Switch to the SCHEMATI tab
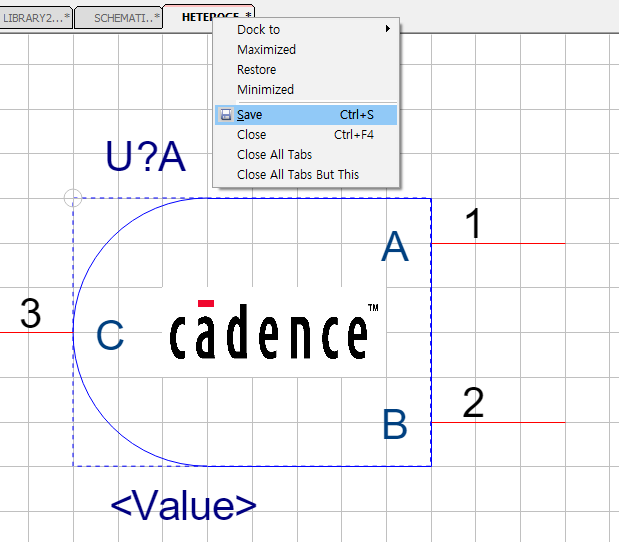The height and width of the screenshot is (542, 619). (x=118, y=18)
